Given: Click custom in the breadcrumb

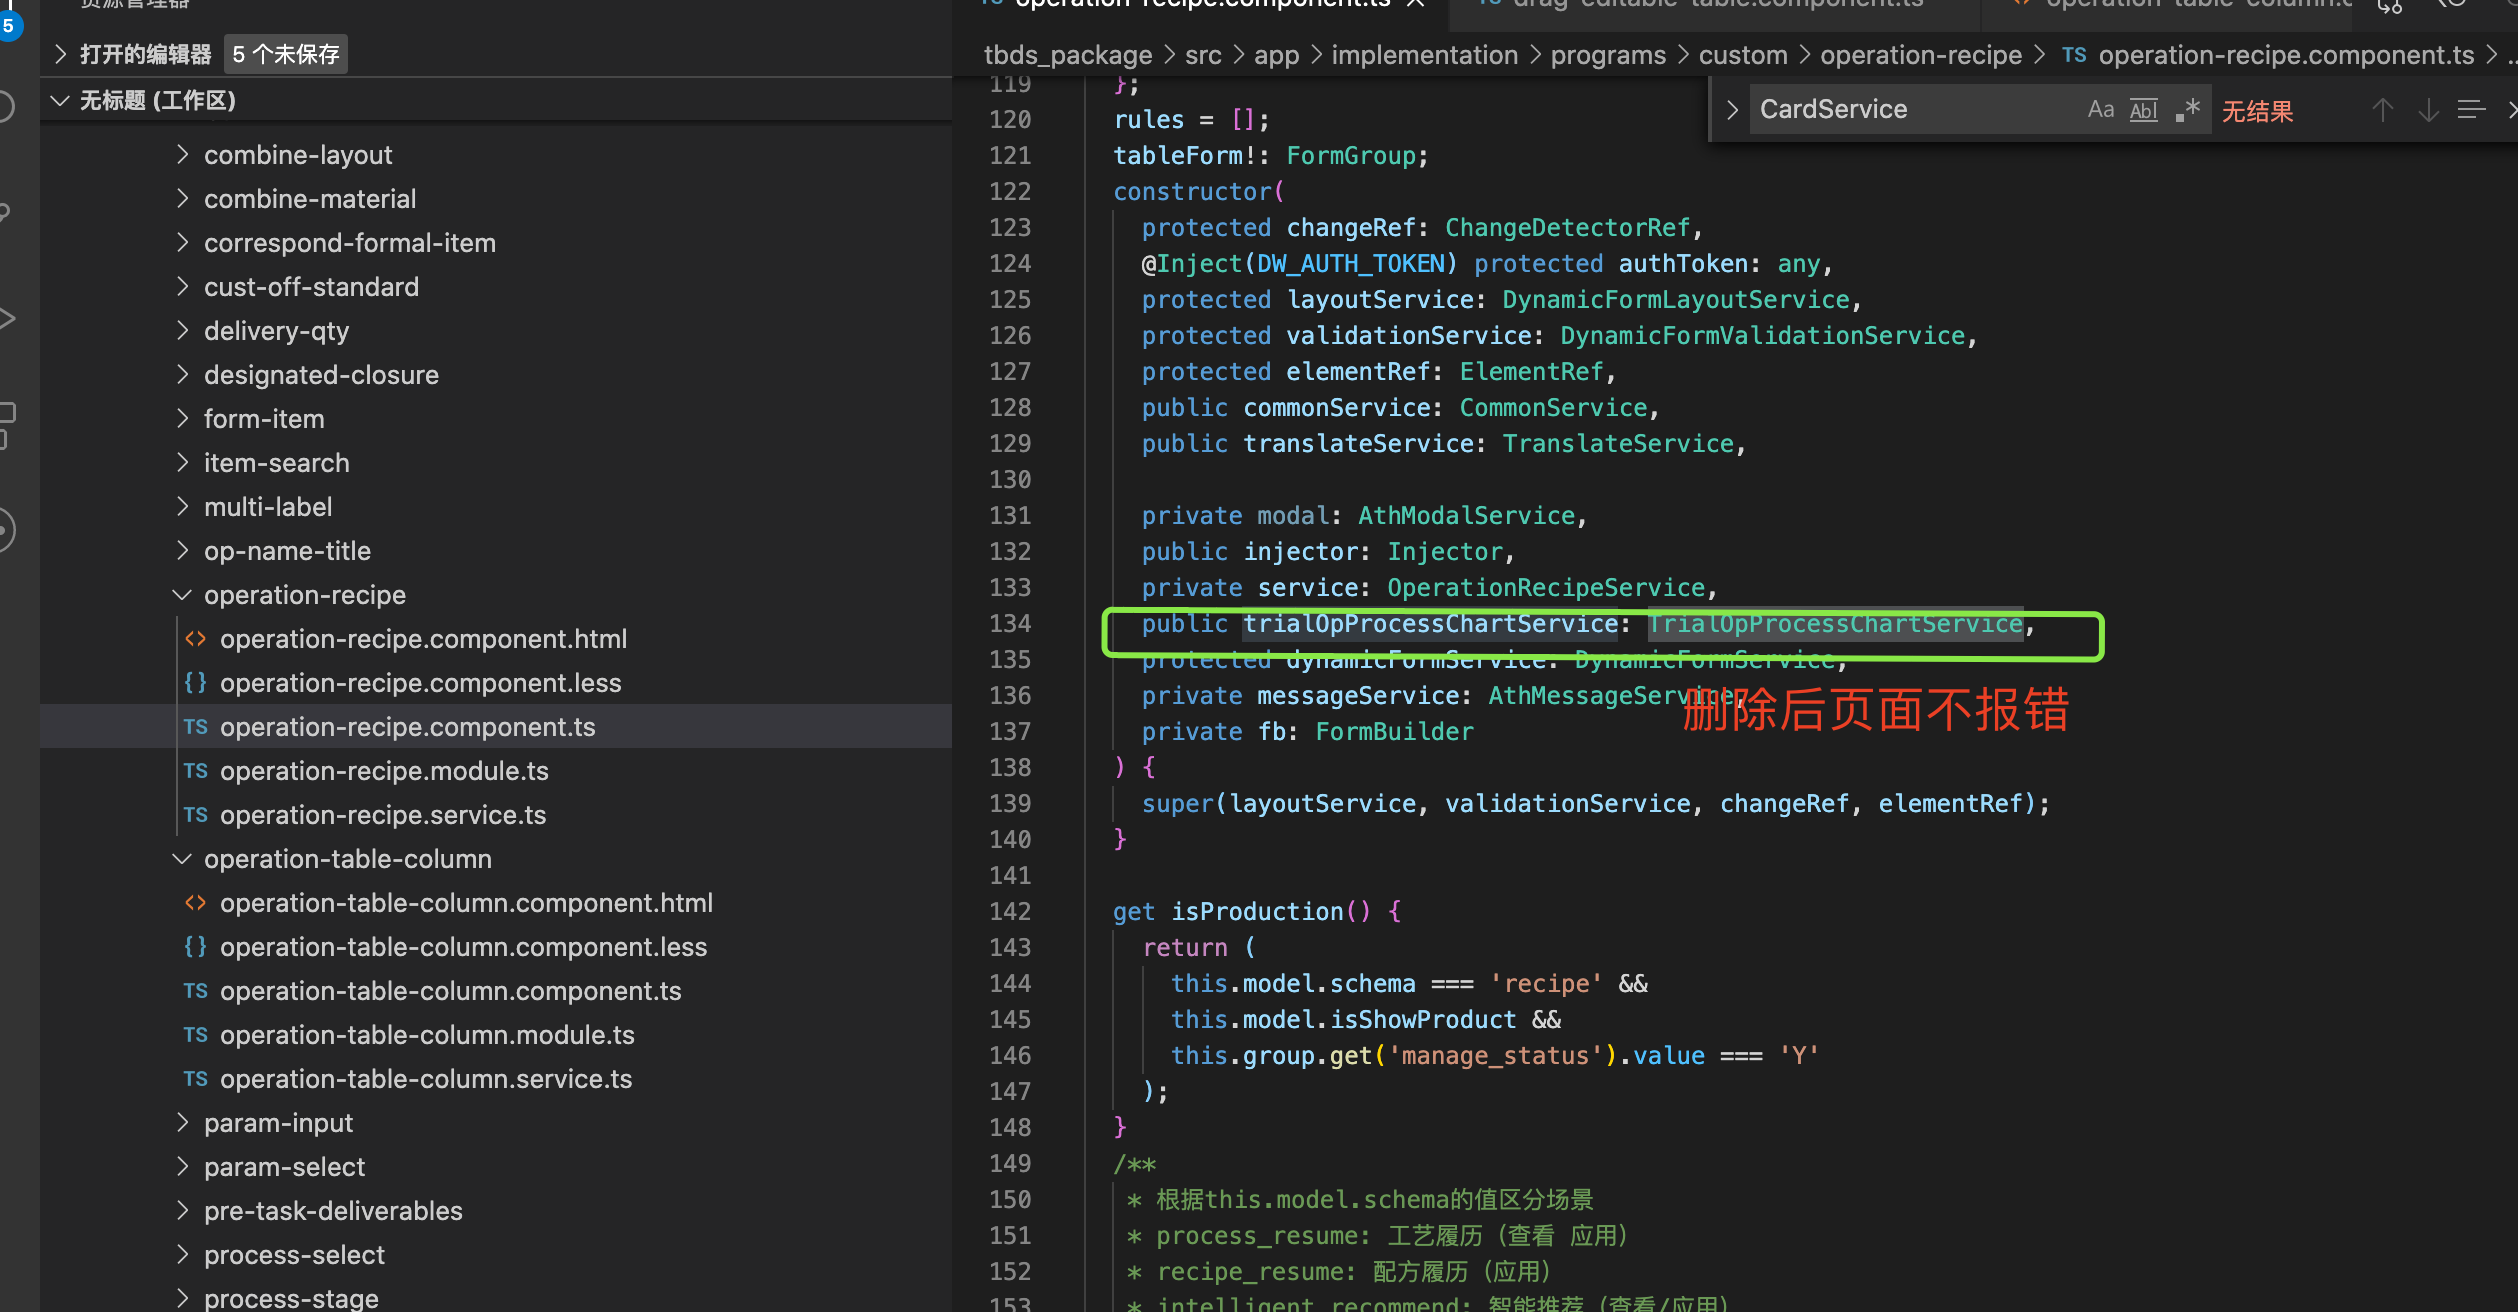Looking at the screenshot, I should point(1743,55).
